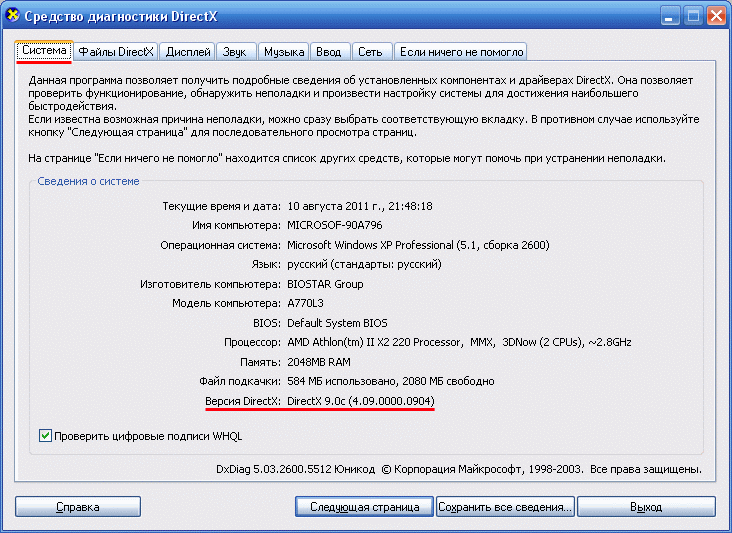
Task: Click the Текущие время и дата label
Action: (221, 206)
